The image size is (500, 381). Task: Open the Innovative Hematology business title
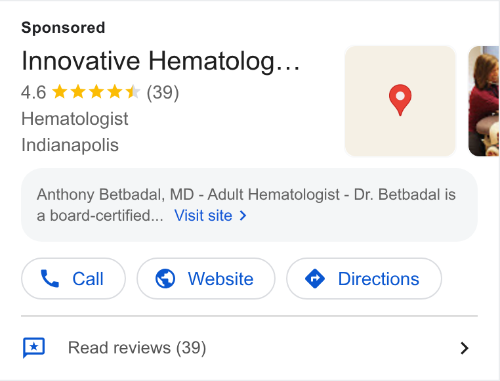coord(161,61)
